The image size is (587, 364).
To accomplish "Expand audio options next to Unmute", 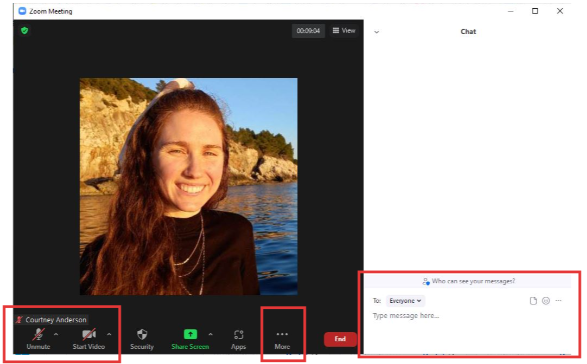I will (x=56, y=334).
